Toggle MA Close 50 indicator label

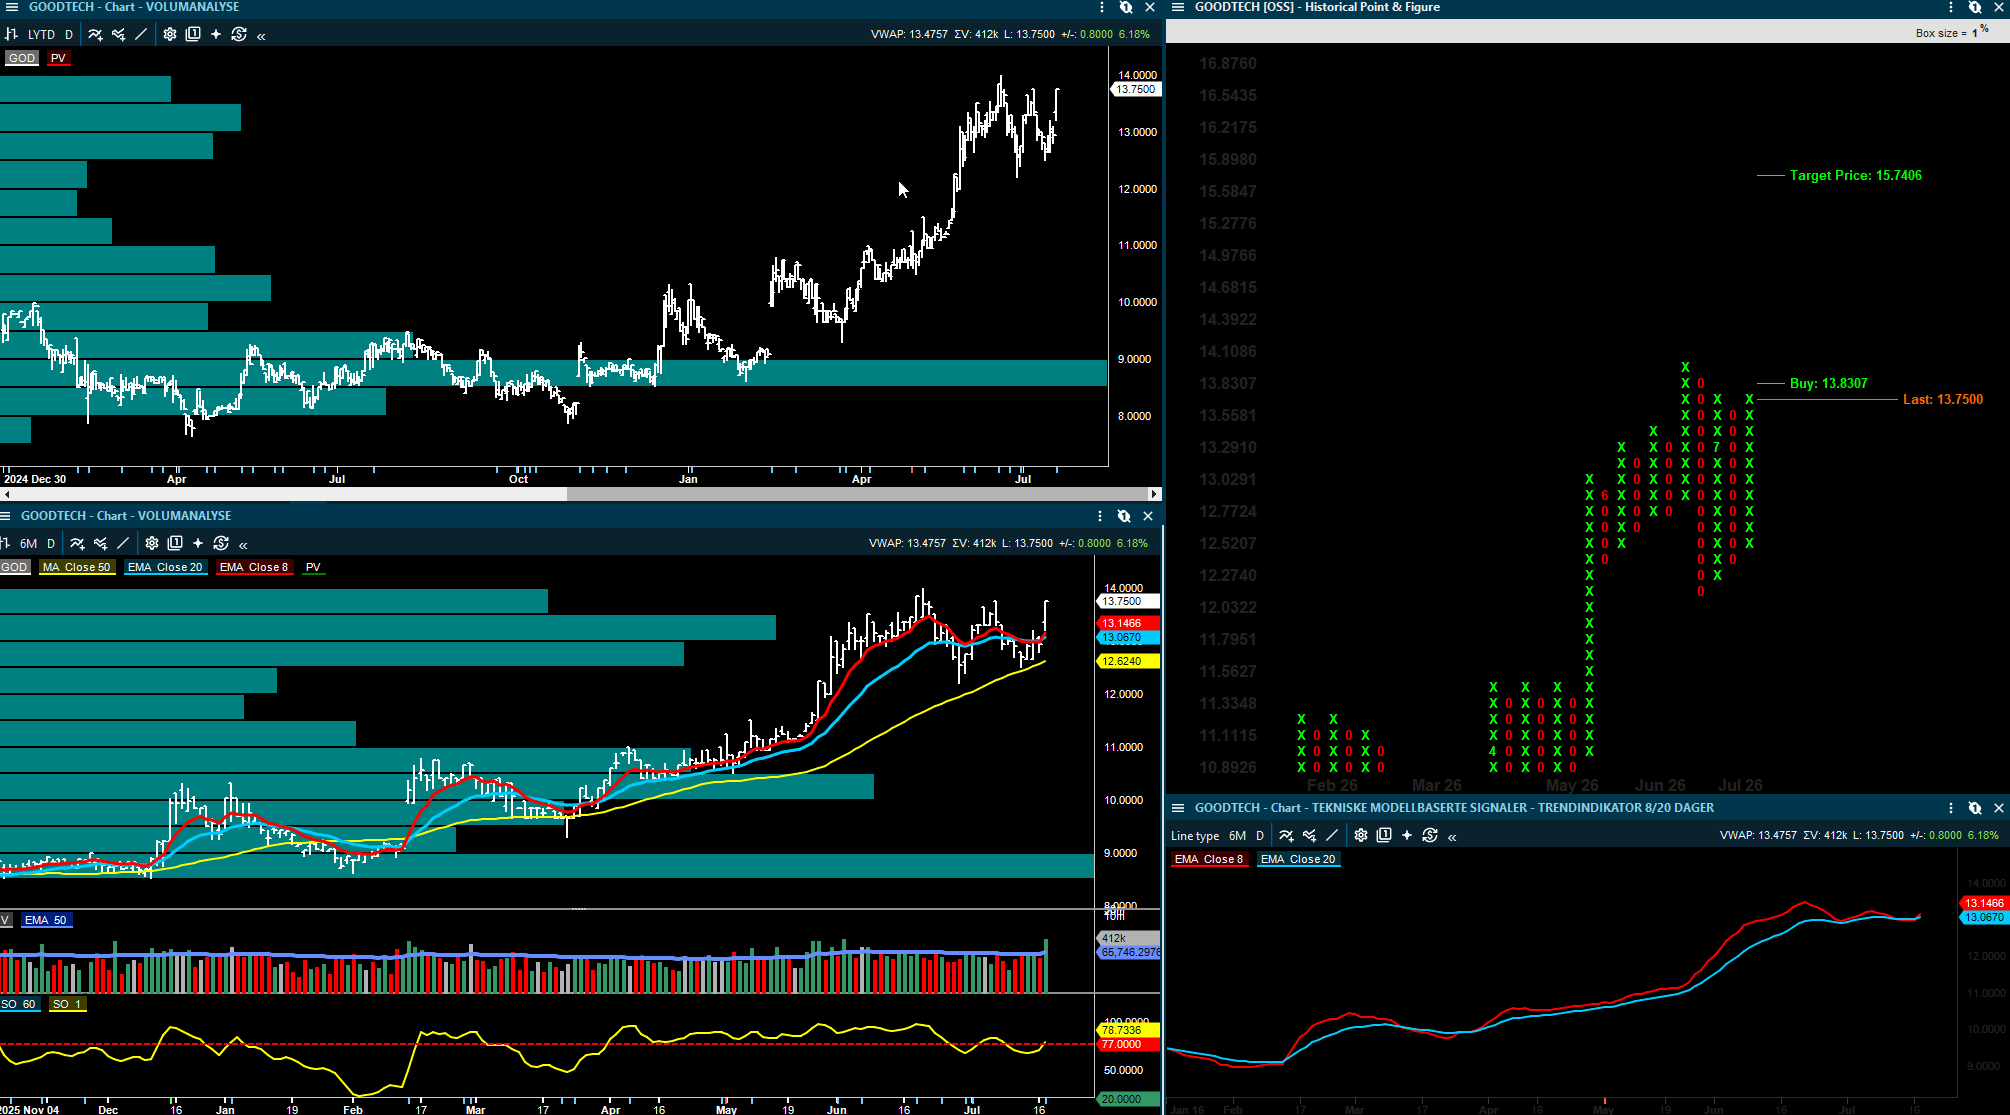point(77,567)
